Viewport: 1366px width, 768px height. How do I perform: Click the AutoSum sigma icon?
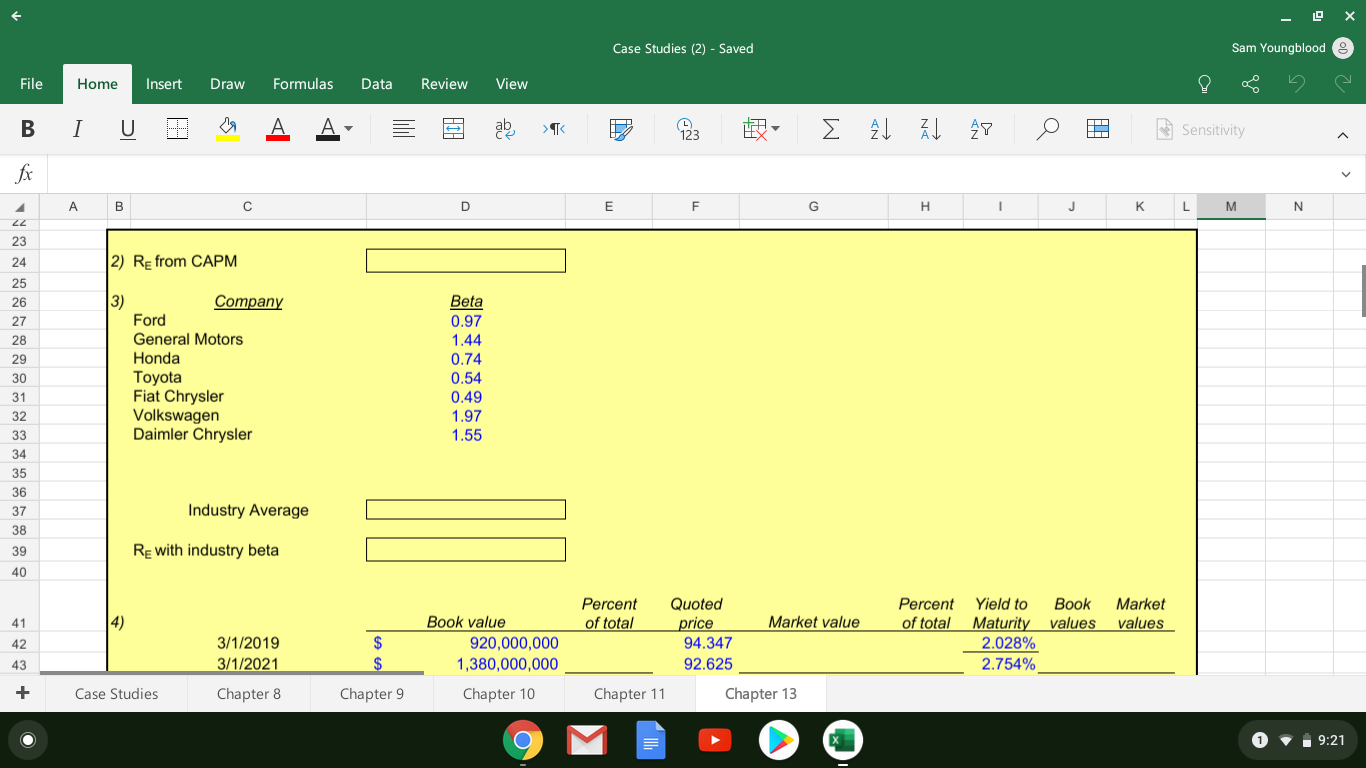830,130
